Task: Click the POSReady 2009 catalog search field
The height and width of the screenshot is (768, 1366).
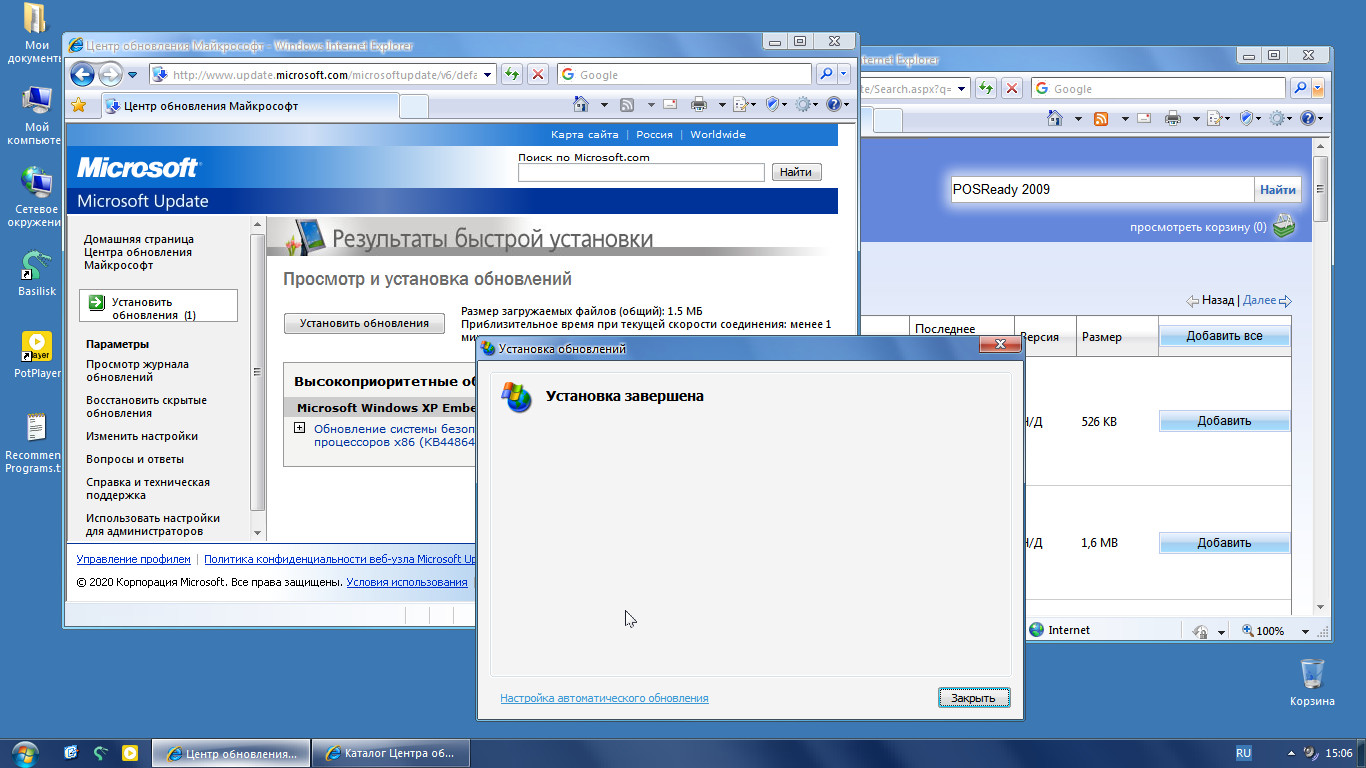Action: pos(1102,189)
